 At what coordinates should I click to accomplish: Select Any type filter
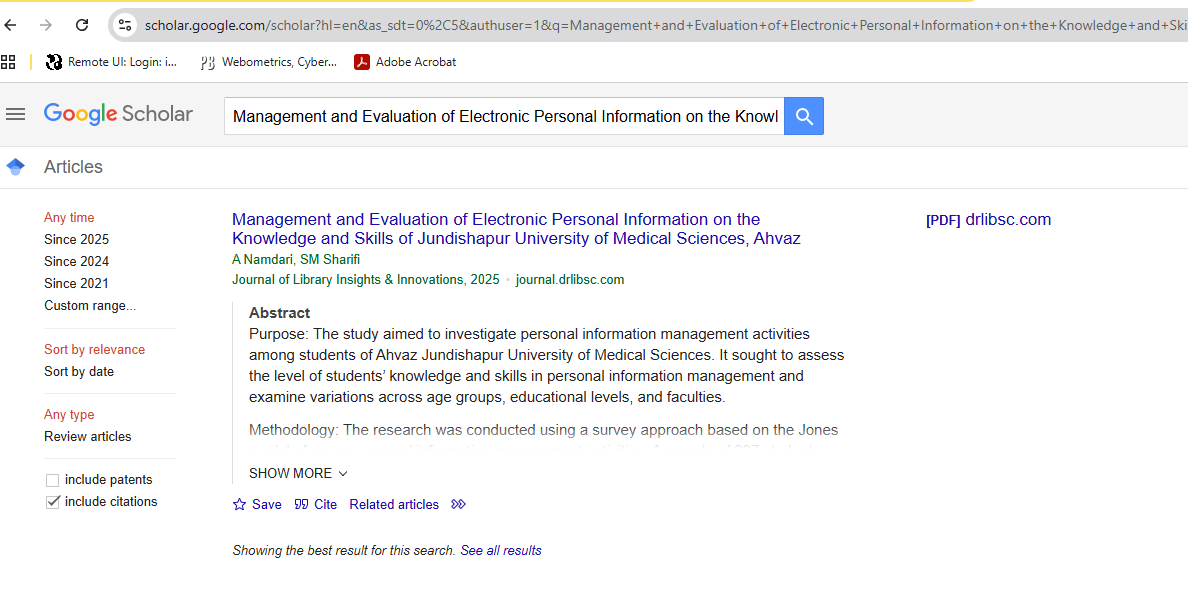click(x=69, y=415)
